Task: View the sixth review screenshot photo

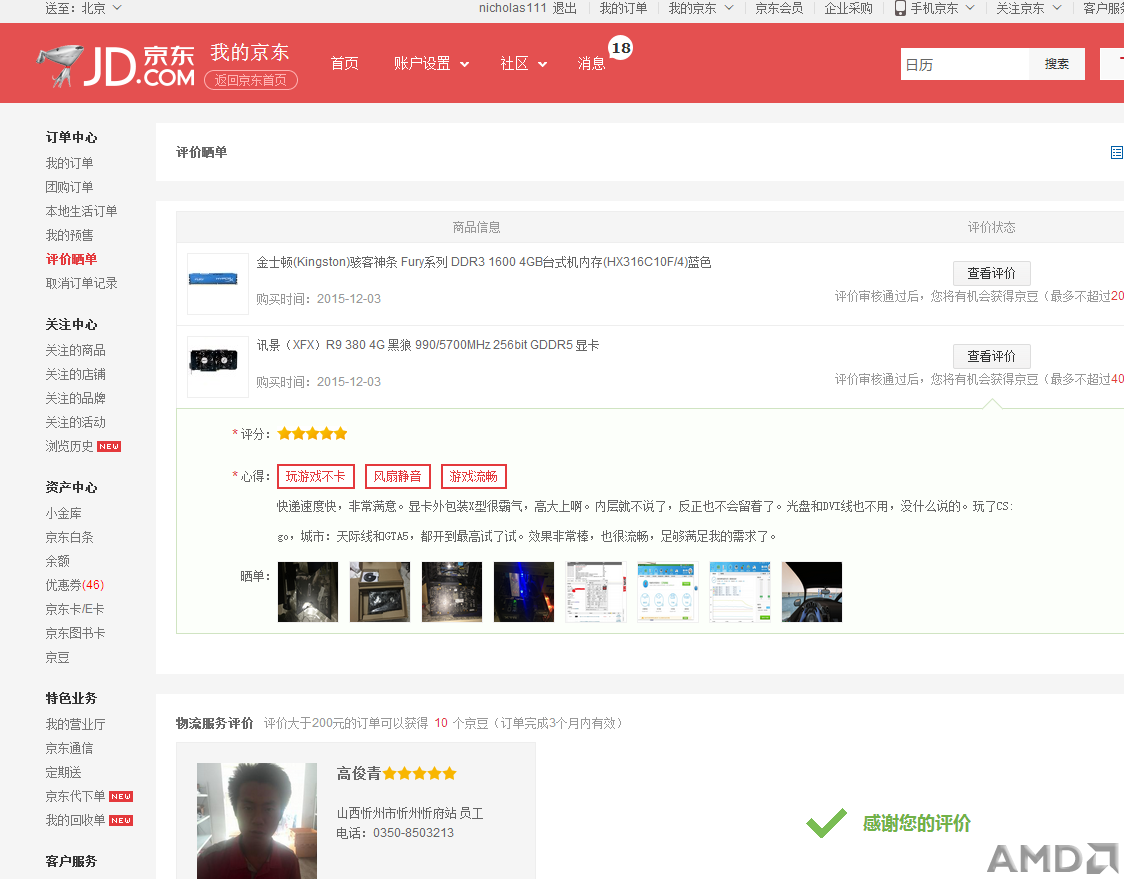Action: click(x=668, y=592)
